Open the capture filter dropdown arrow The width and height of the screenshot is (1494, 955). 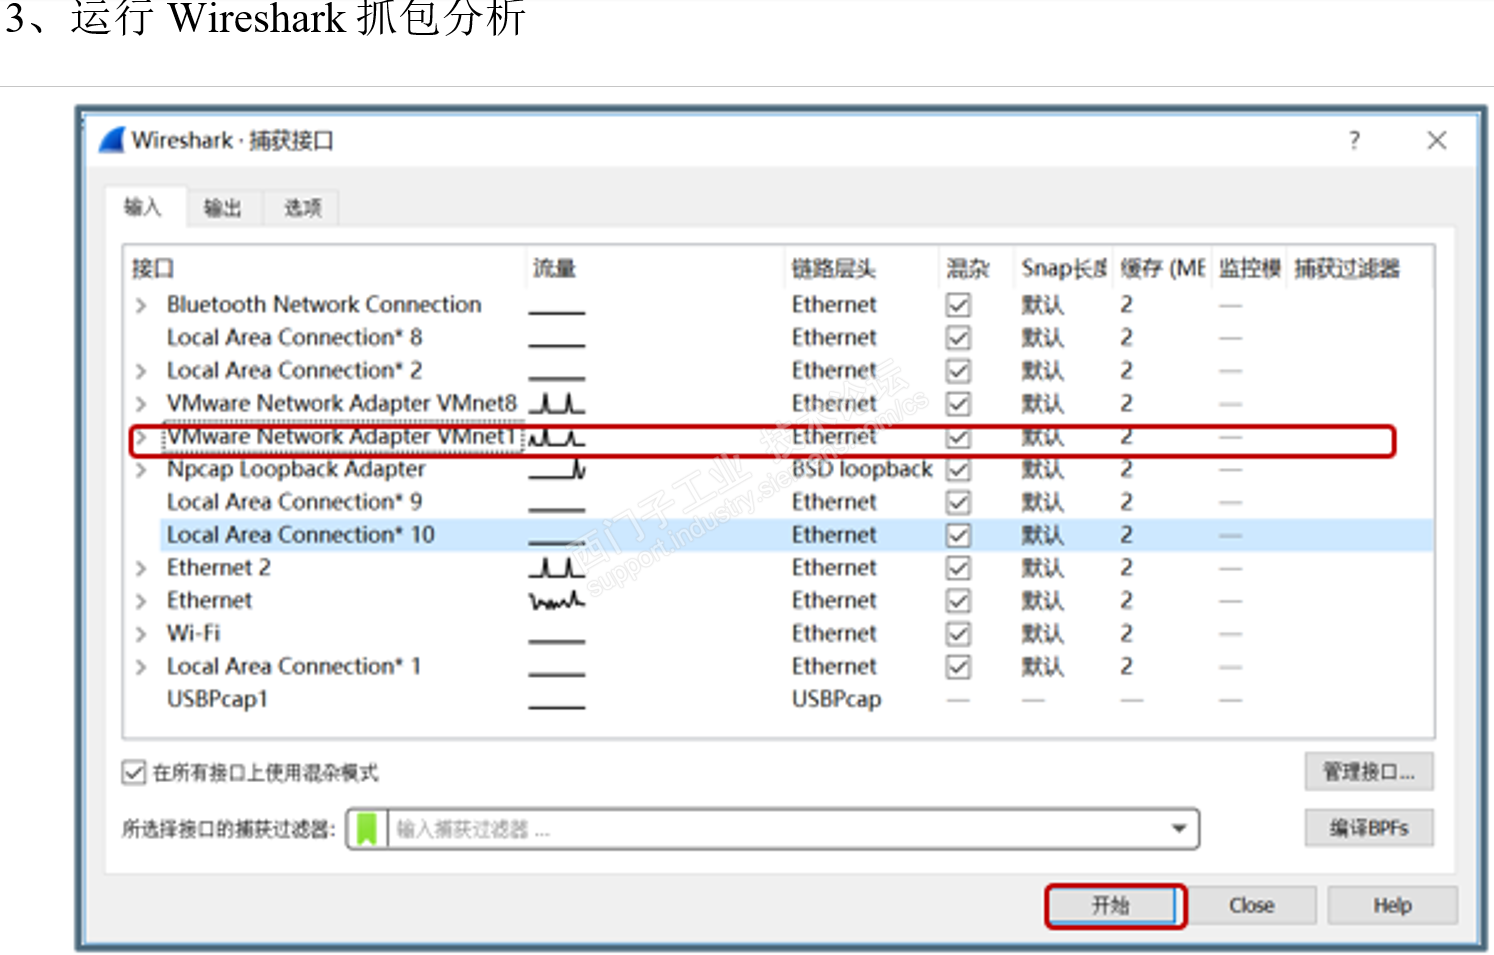(1179, 829)
